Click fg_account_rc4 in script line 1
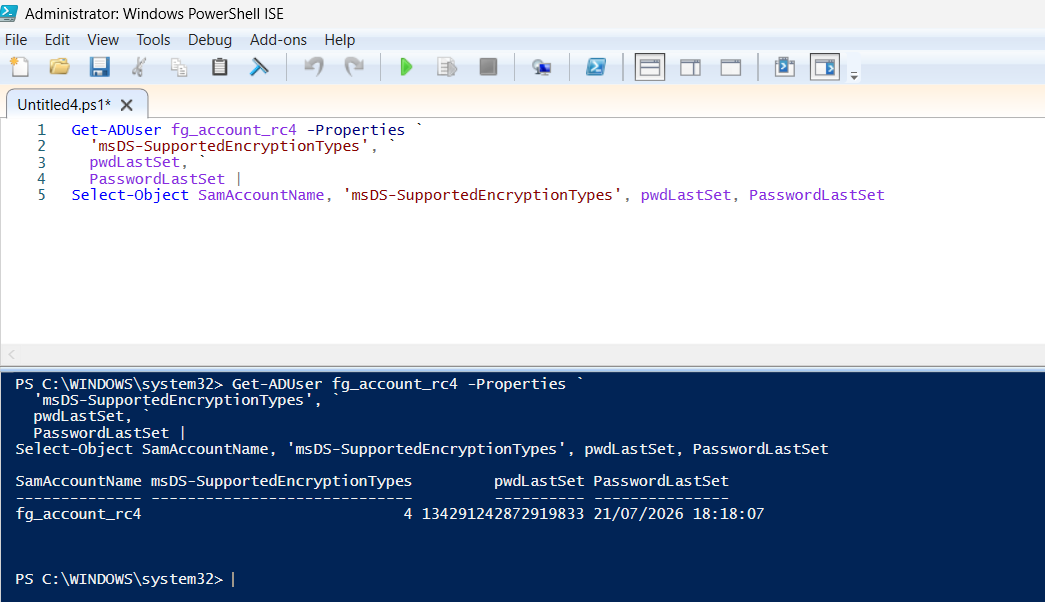1045x602 pixels. pos(234,130)
